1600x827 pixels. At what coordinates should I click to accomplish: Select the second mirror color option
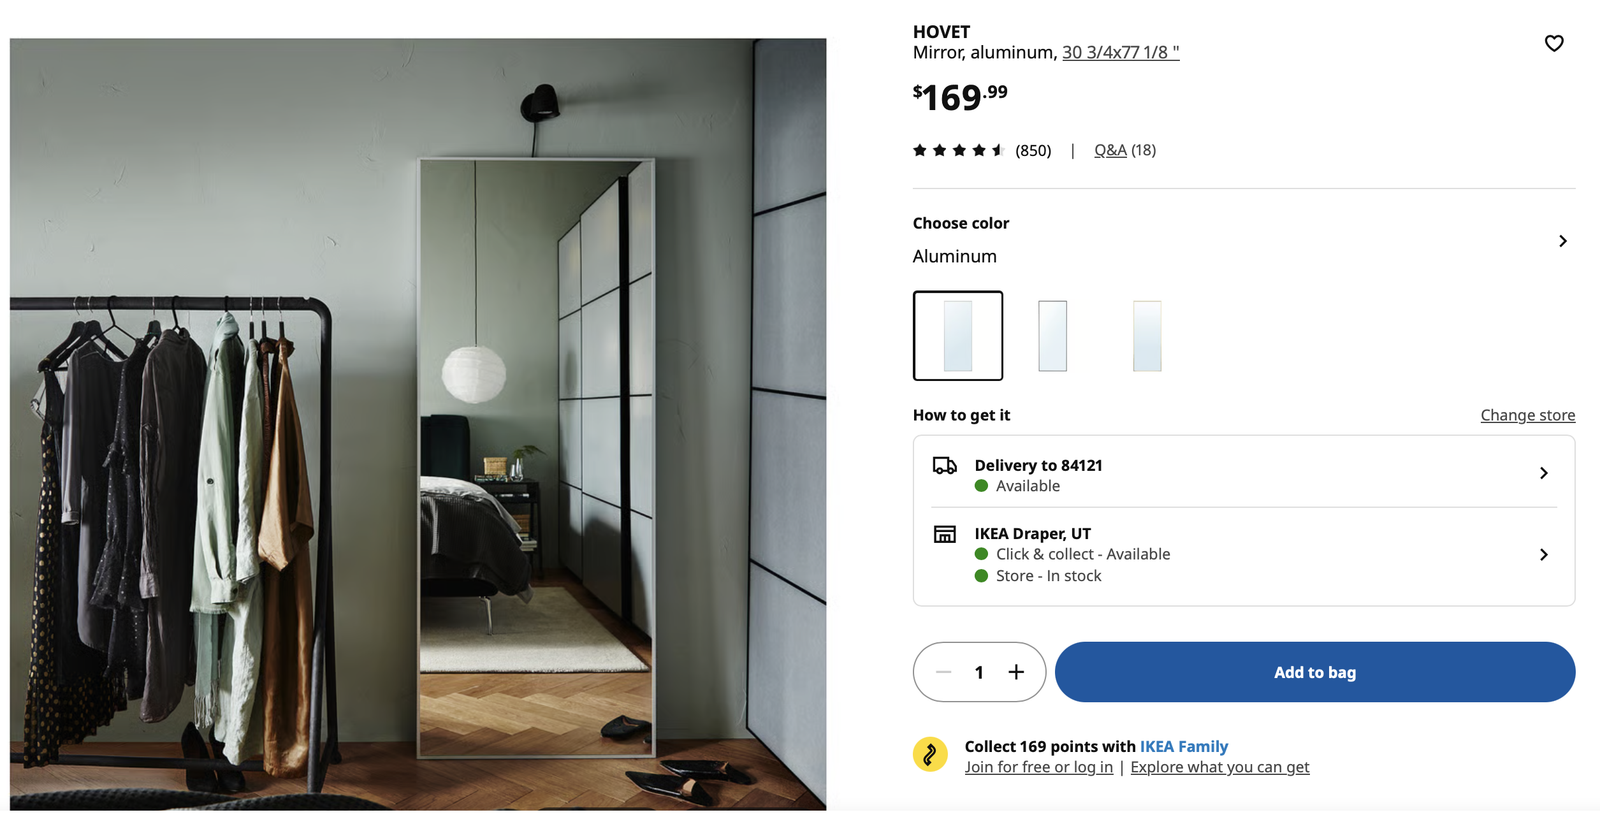click(x=1052, y=336)
